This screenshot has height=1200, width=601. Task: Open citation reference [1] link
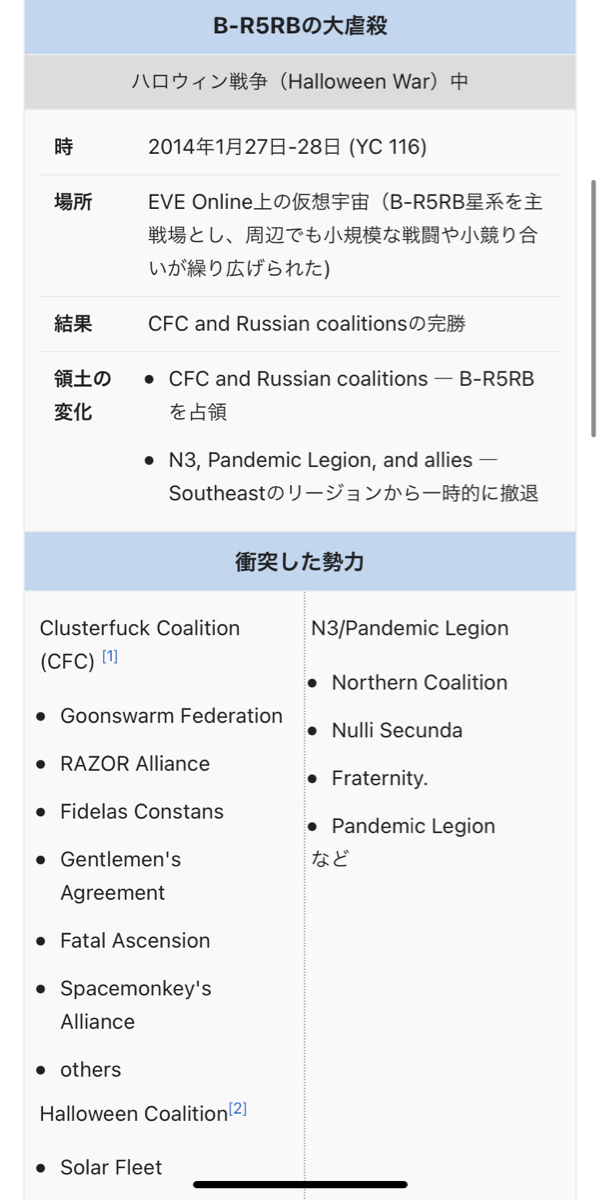point(110,657)
